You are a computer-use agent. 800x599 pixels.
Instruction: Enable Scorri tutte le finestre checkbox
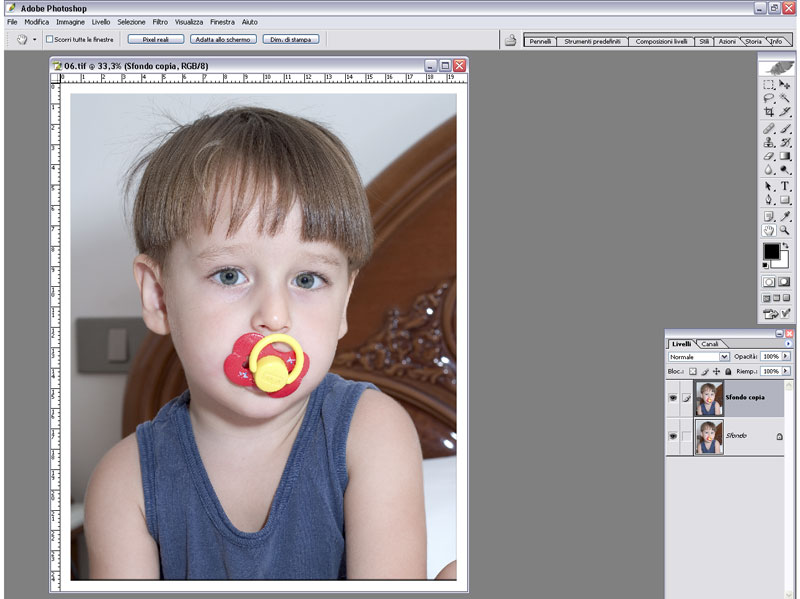[50, 40]
